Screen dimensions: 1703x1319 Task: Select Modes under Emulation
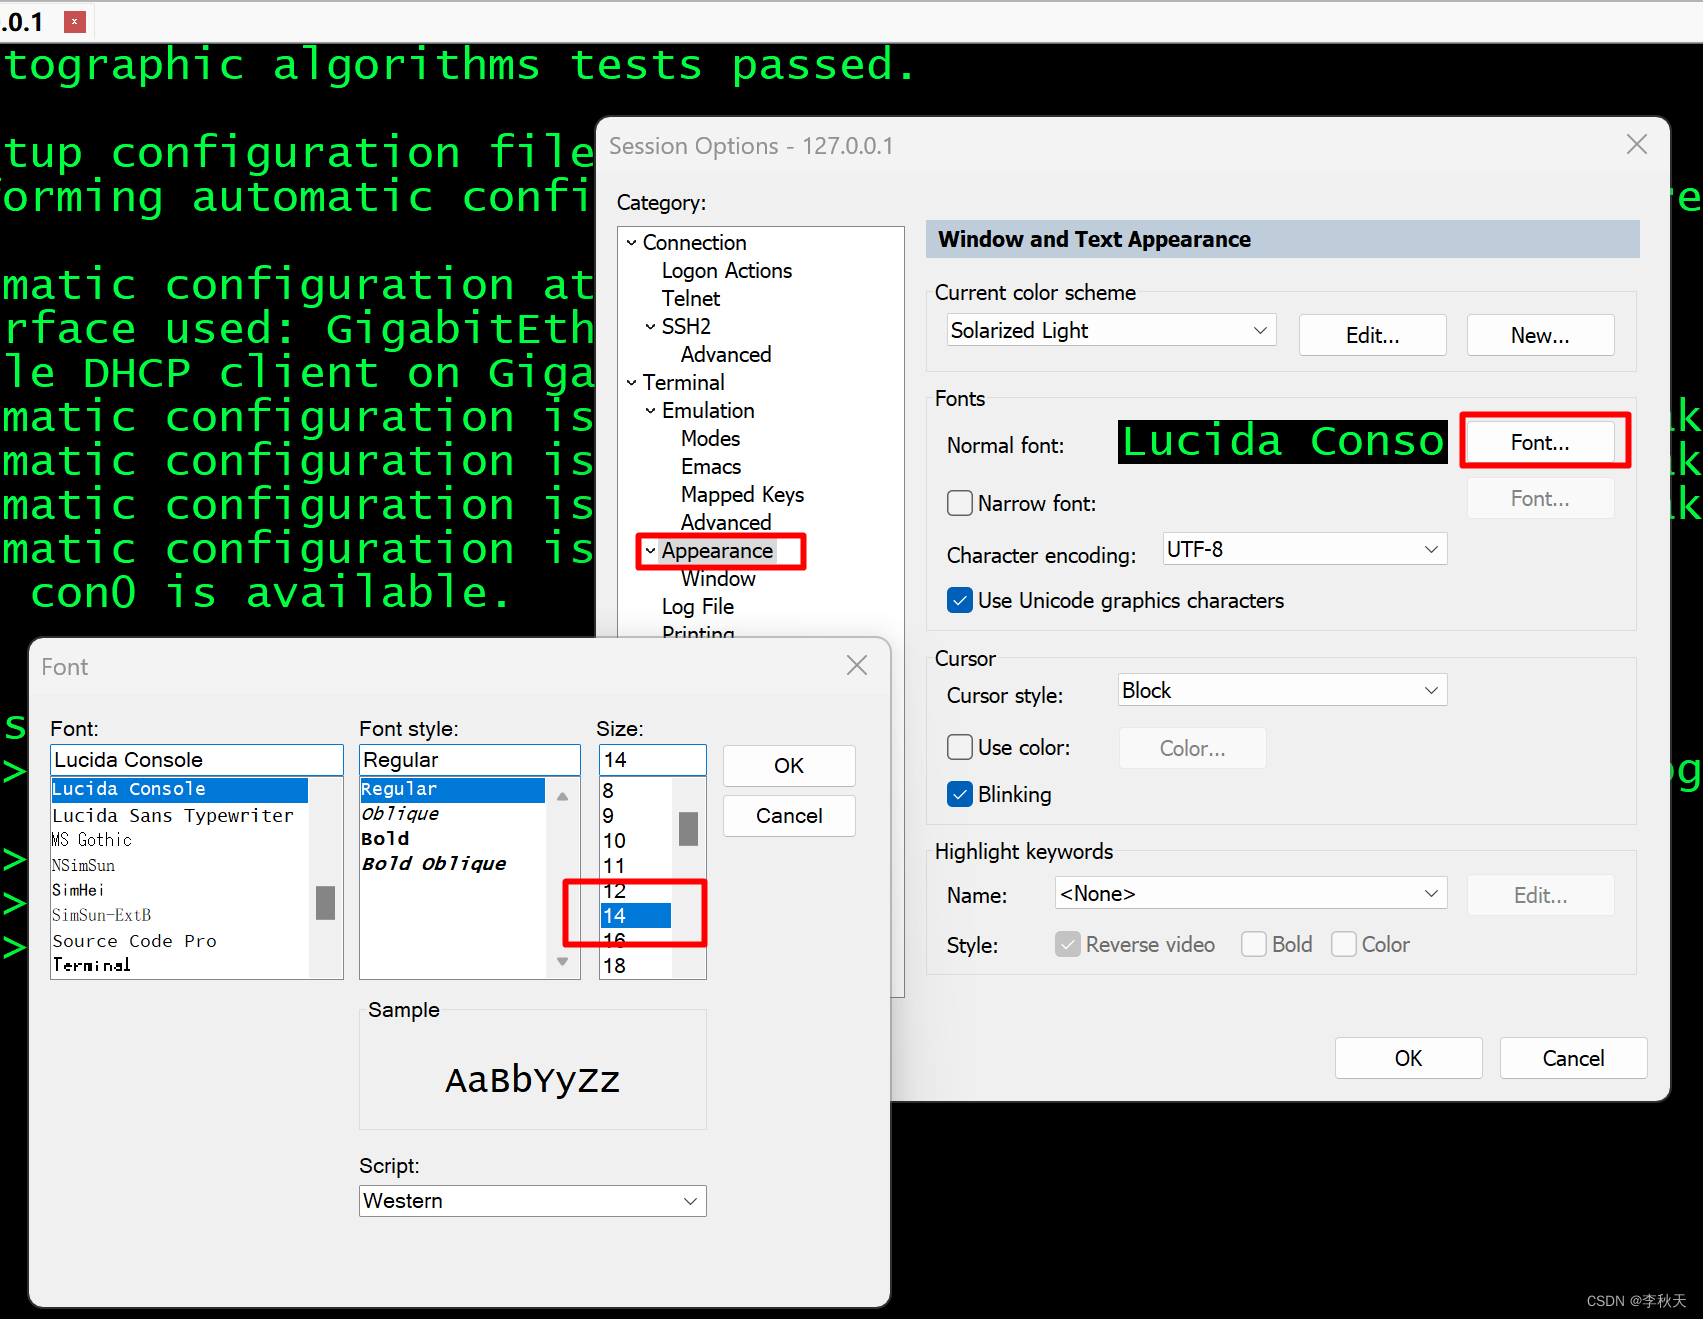click(x=710, y=439)
